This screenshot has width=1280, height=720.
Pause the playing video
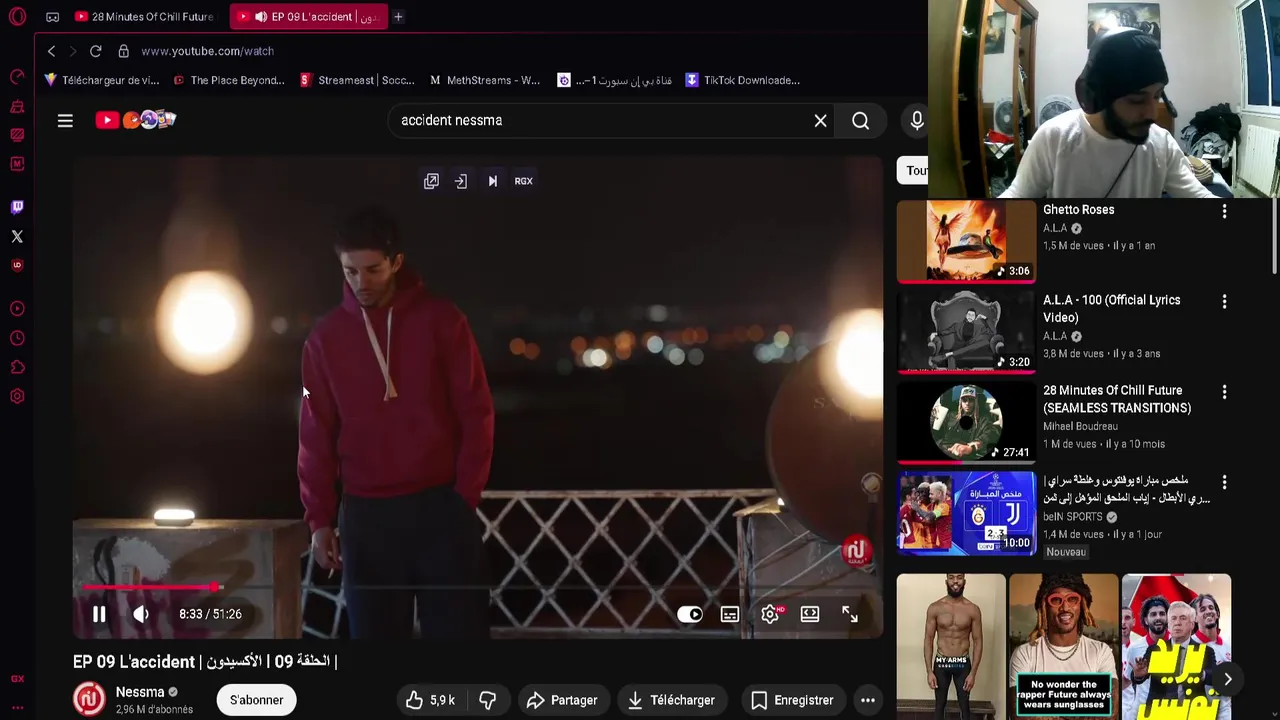99,614
